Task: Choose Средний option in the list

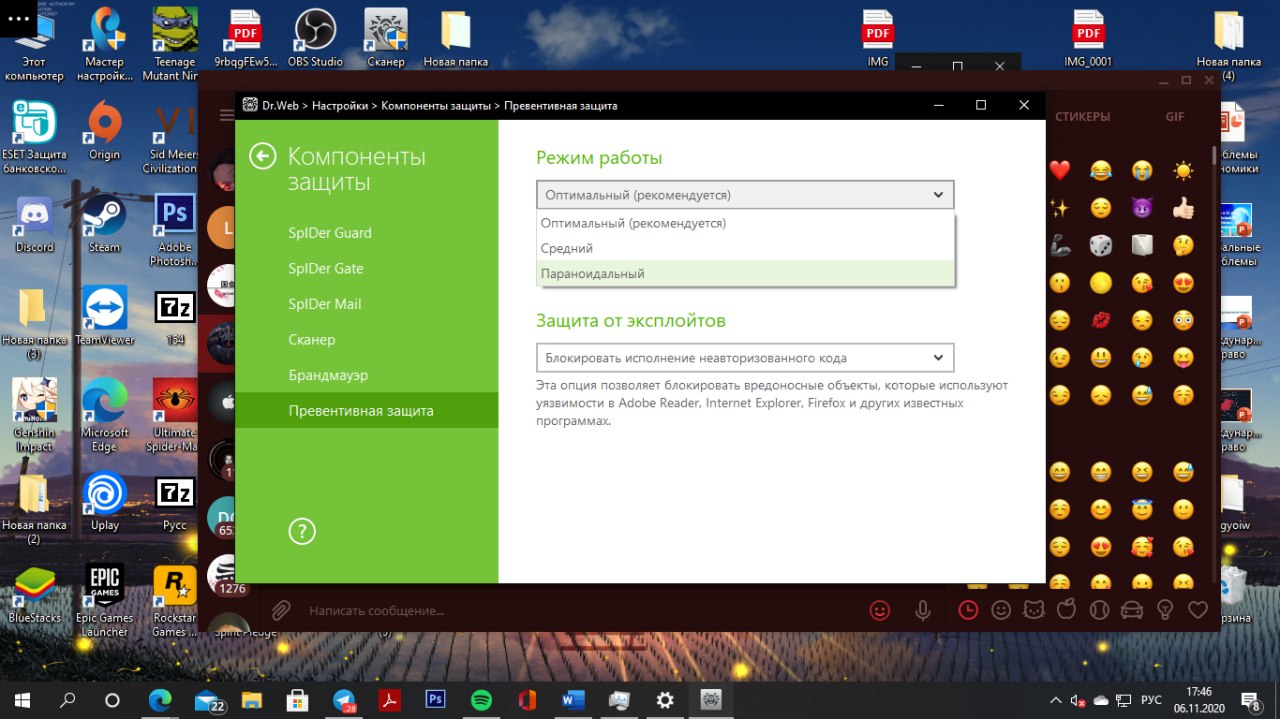Action: click(x=745, y=248)
